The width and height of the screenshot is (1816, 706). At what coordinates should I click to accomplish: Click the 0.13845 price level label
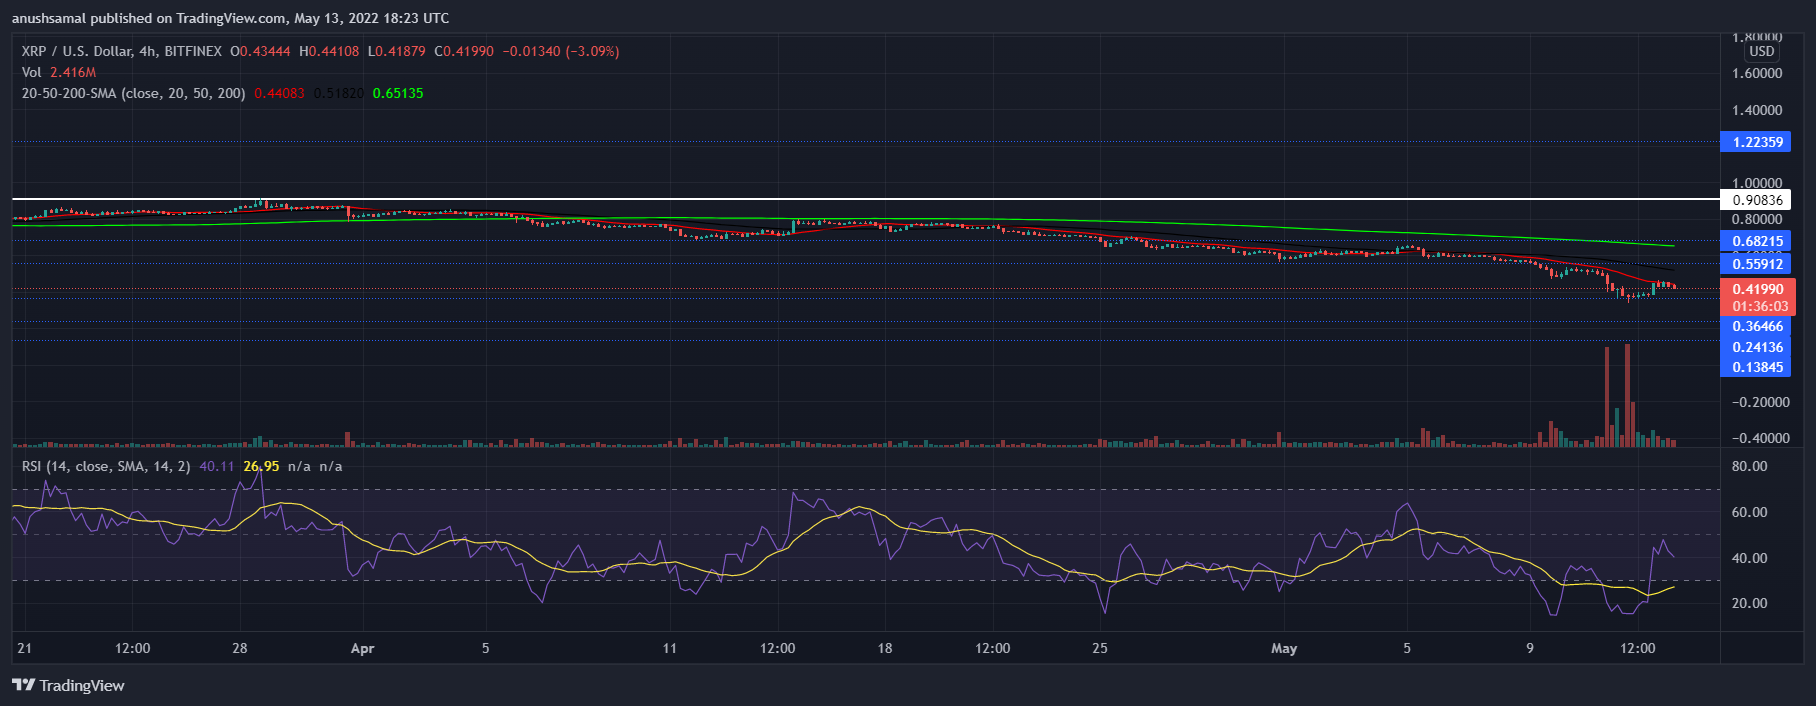pyautogui.click(x=1757, y=367)
